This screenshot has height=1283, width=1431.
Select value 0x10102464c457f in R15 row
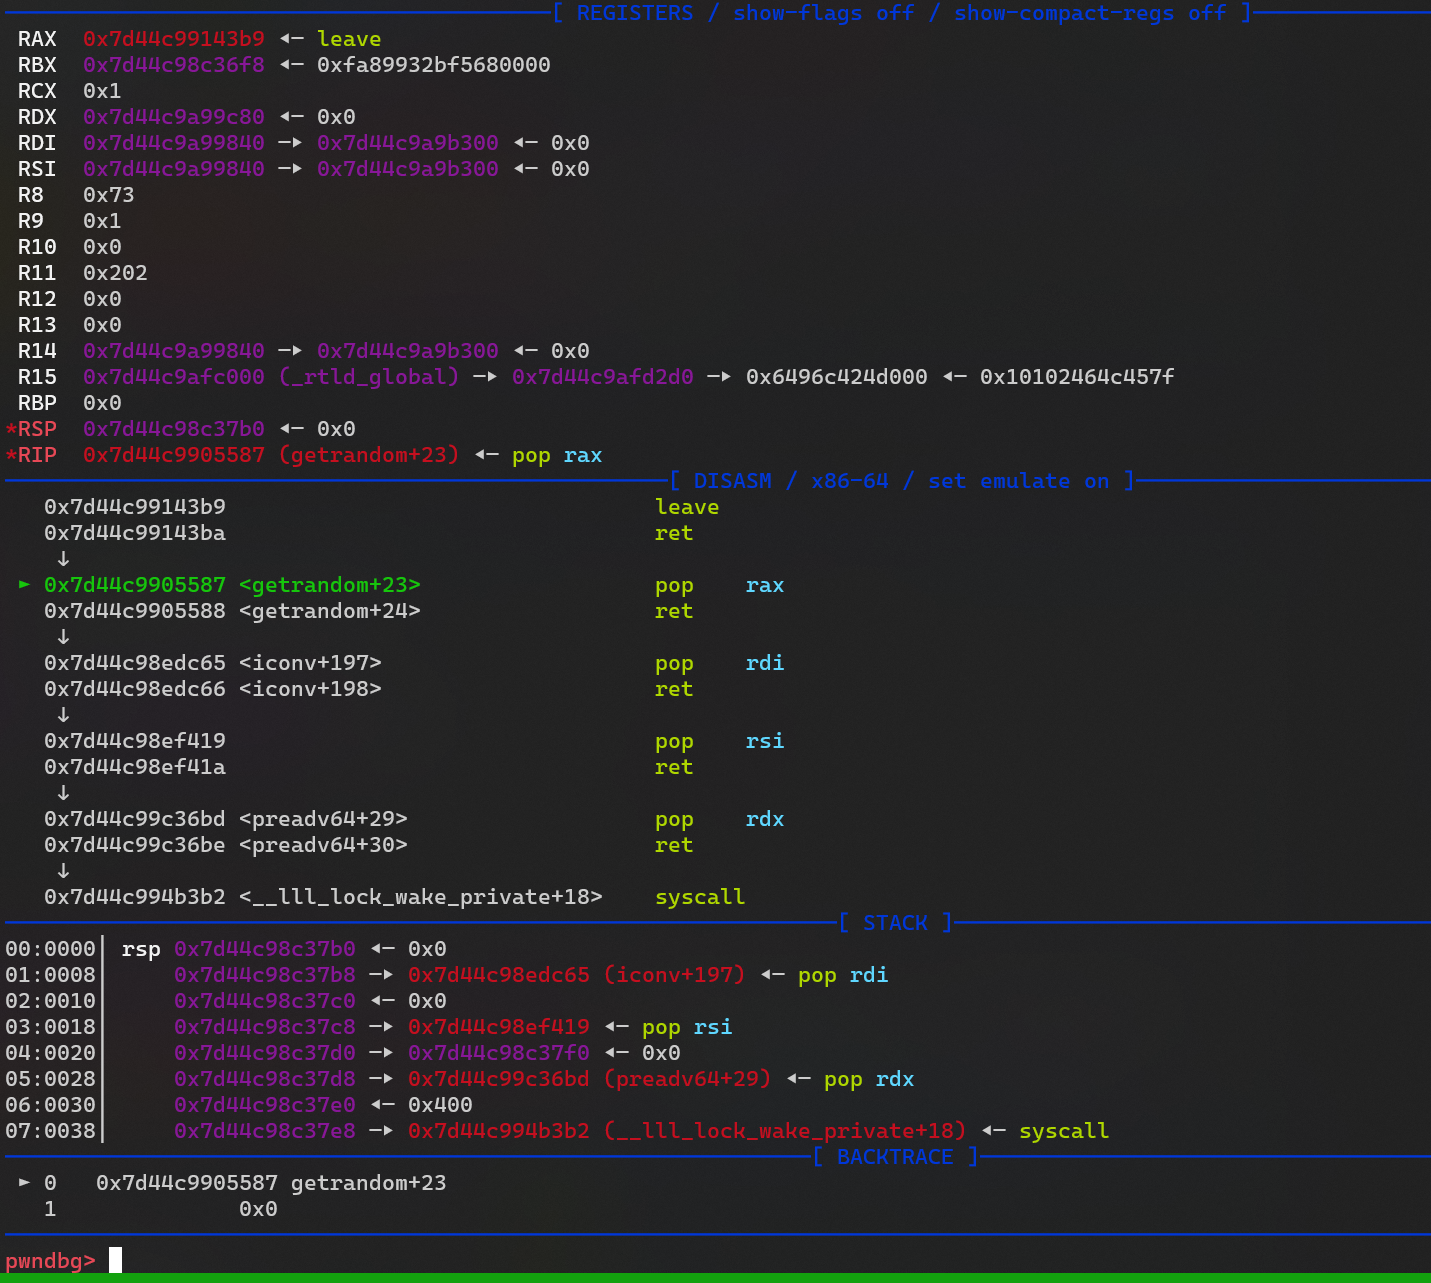point(1077,377)
